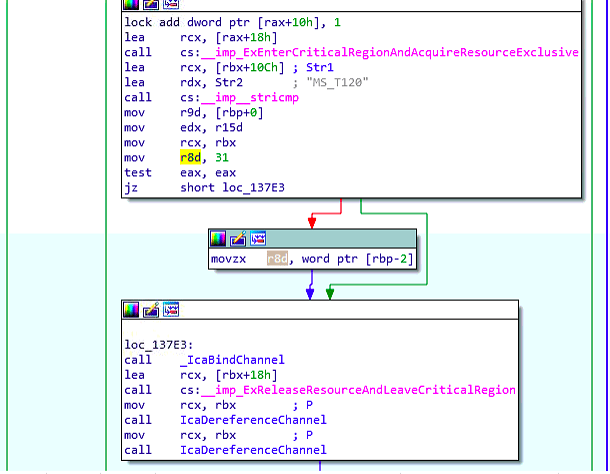Click group nodes icon on the top code block
Image resolution: width=610 pixels, height=474 pixels.
pos(170,4)
